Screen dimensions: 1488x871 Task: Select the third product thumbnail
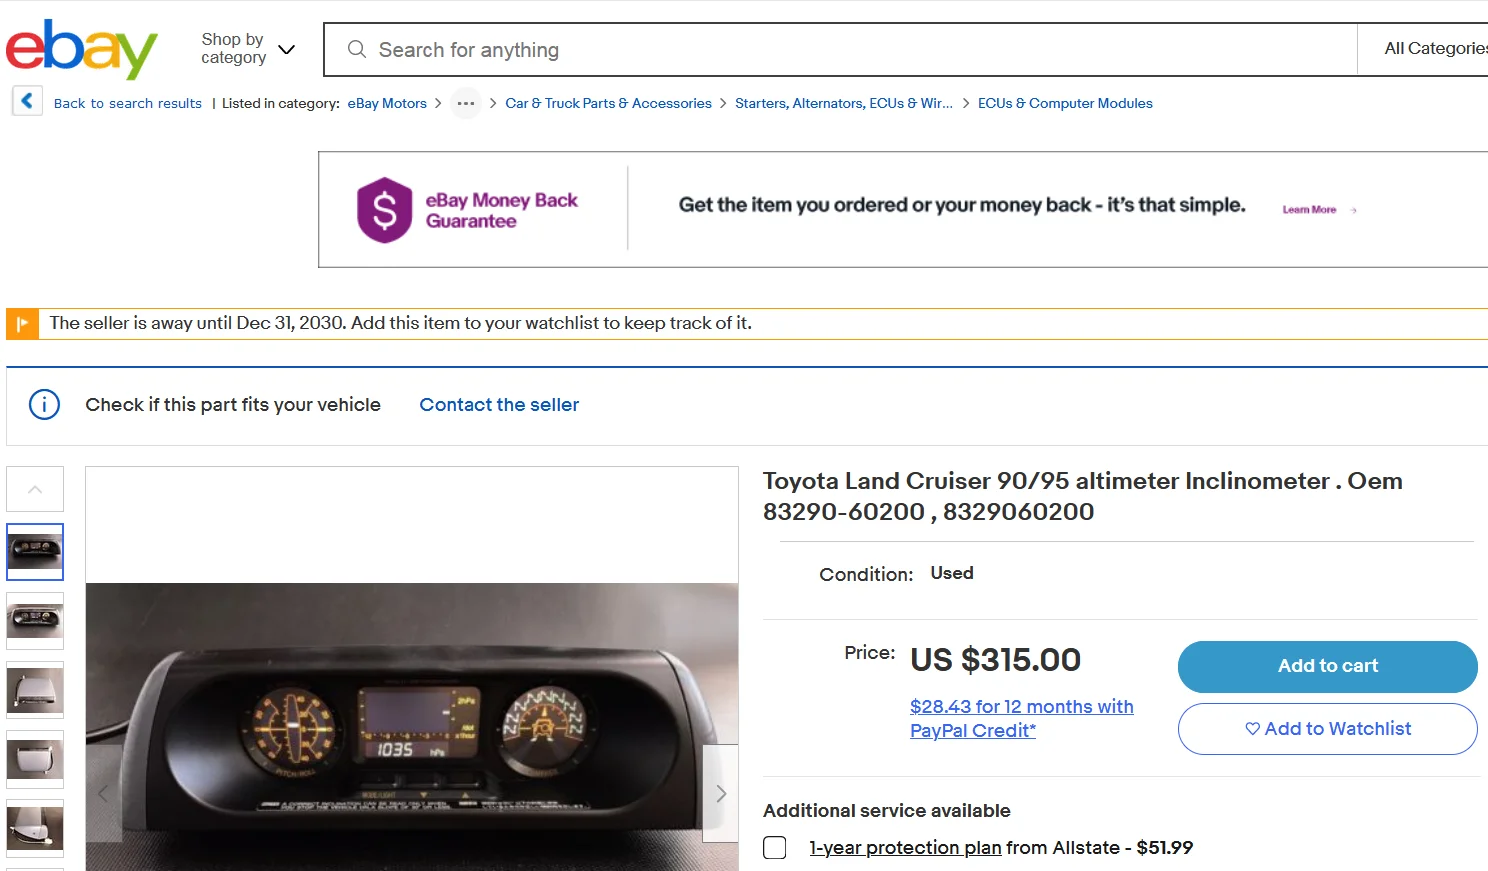[35, 690]
